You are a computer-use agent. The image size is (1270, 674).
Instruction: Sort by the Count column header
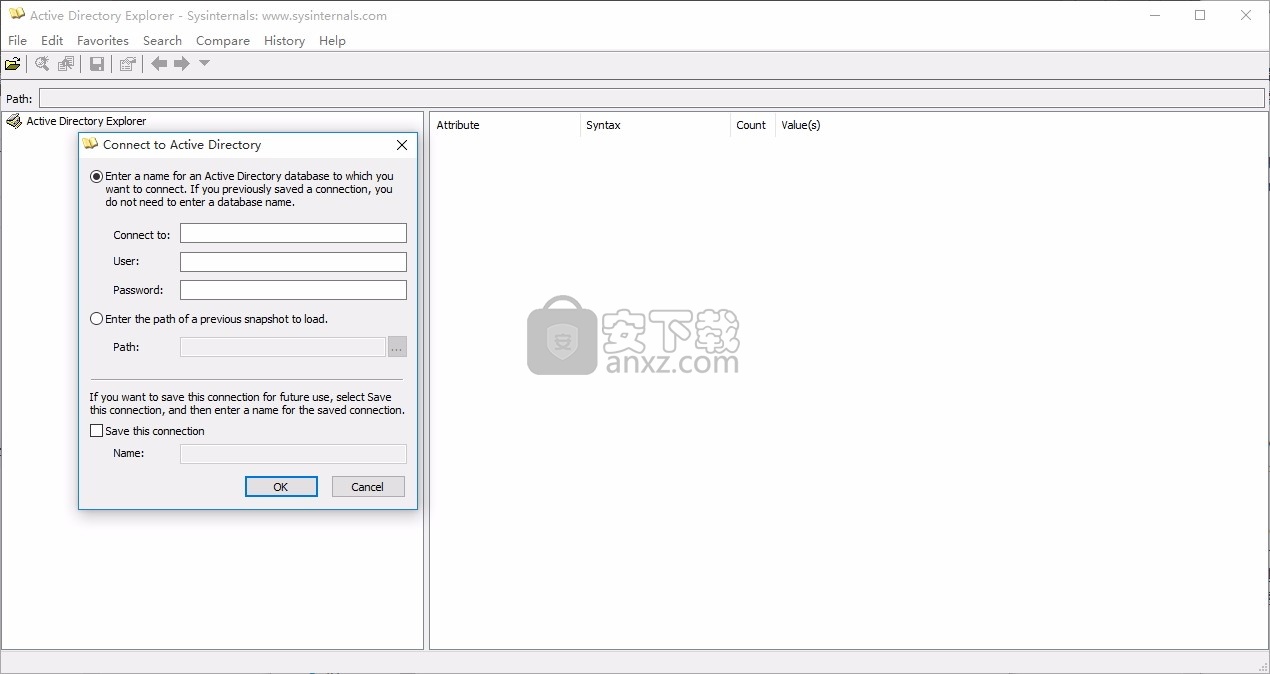752,125
